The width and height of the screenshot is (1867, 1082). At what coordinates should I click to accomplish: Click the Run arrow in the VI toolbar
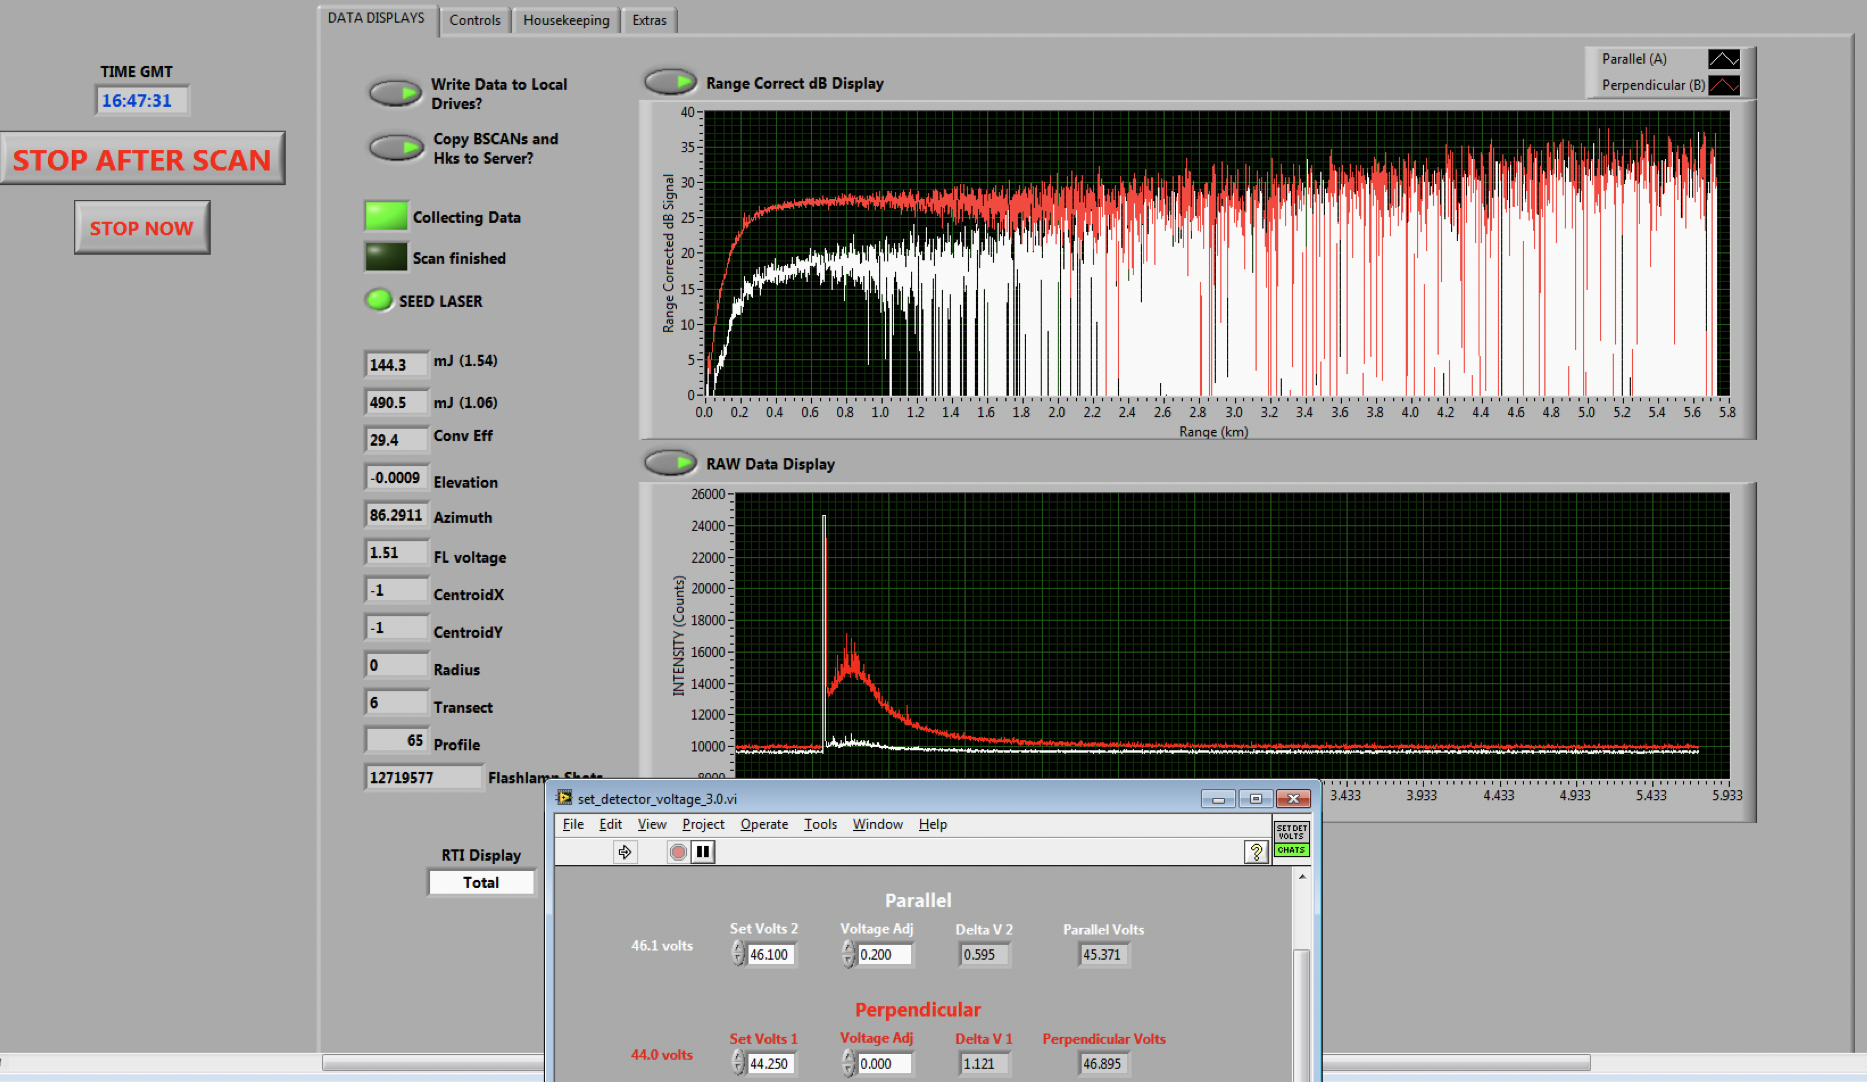tap(625, 852)
